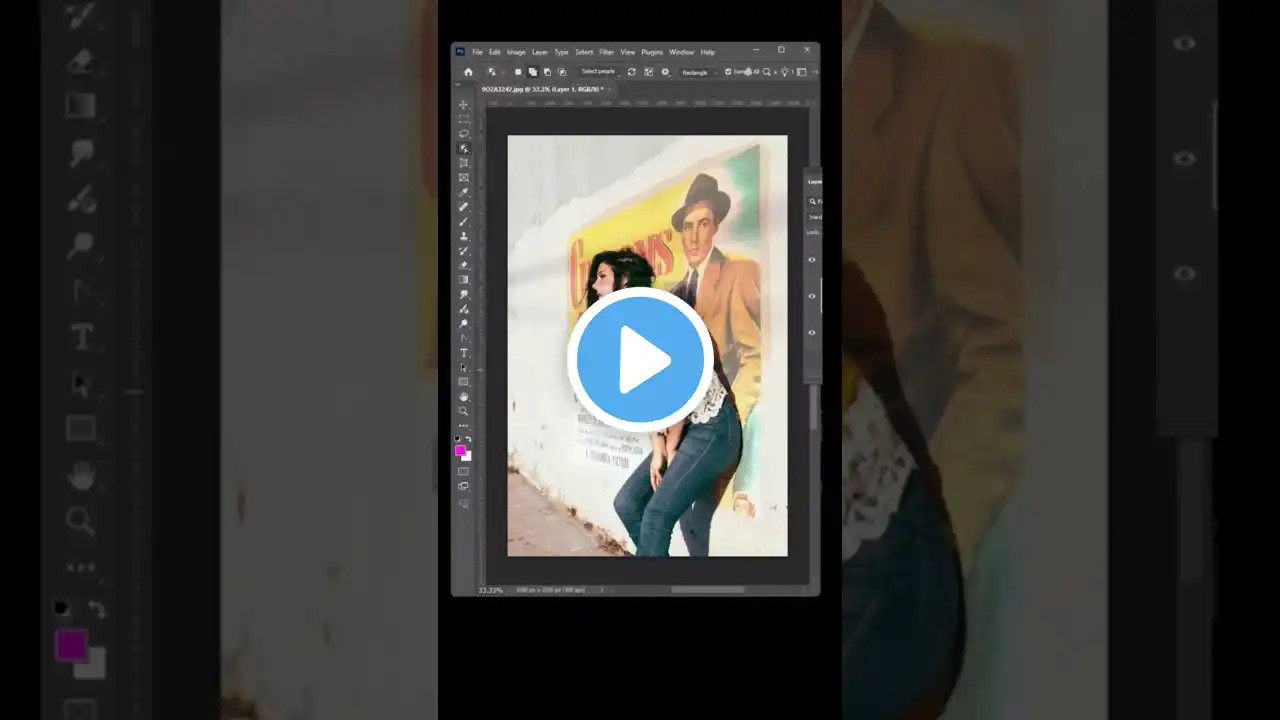Select the Eyedropper tool
Screen dimensions: 1280x720
[x=463, y=192]
